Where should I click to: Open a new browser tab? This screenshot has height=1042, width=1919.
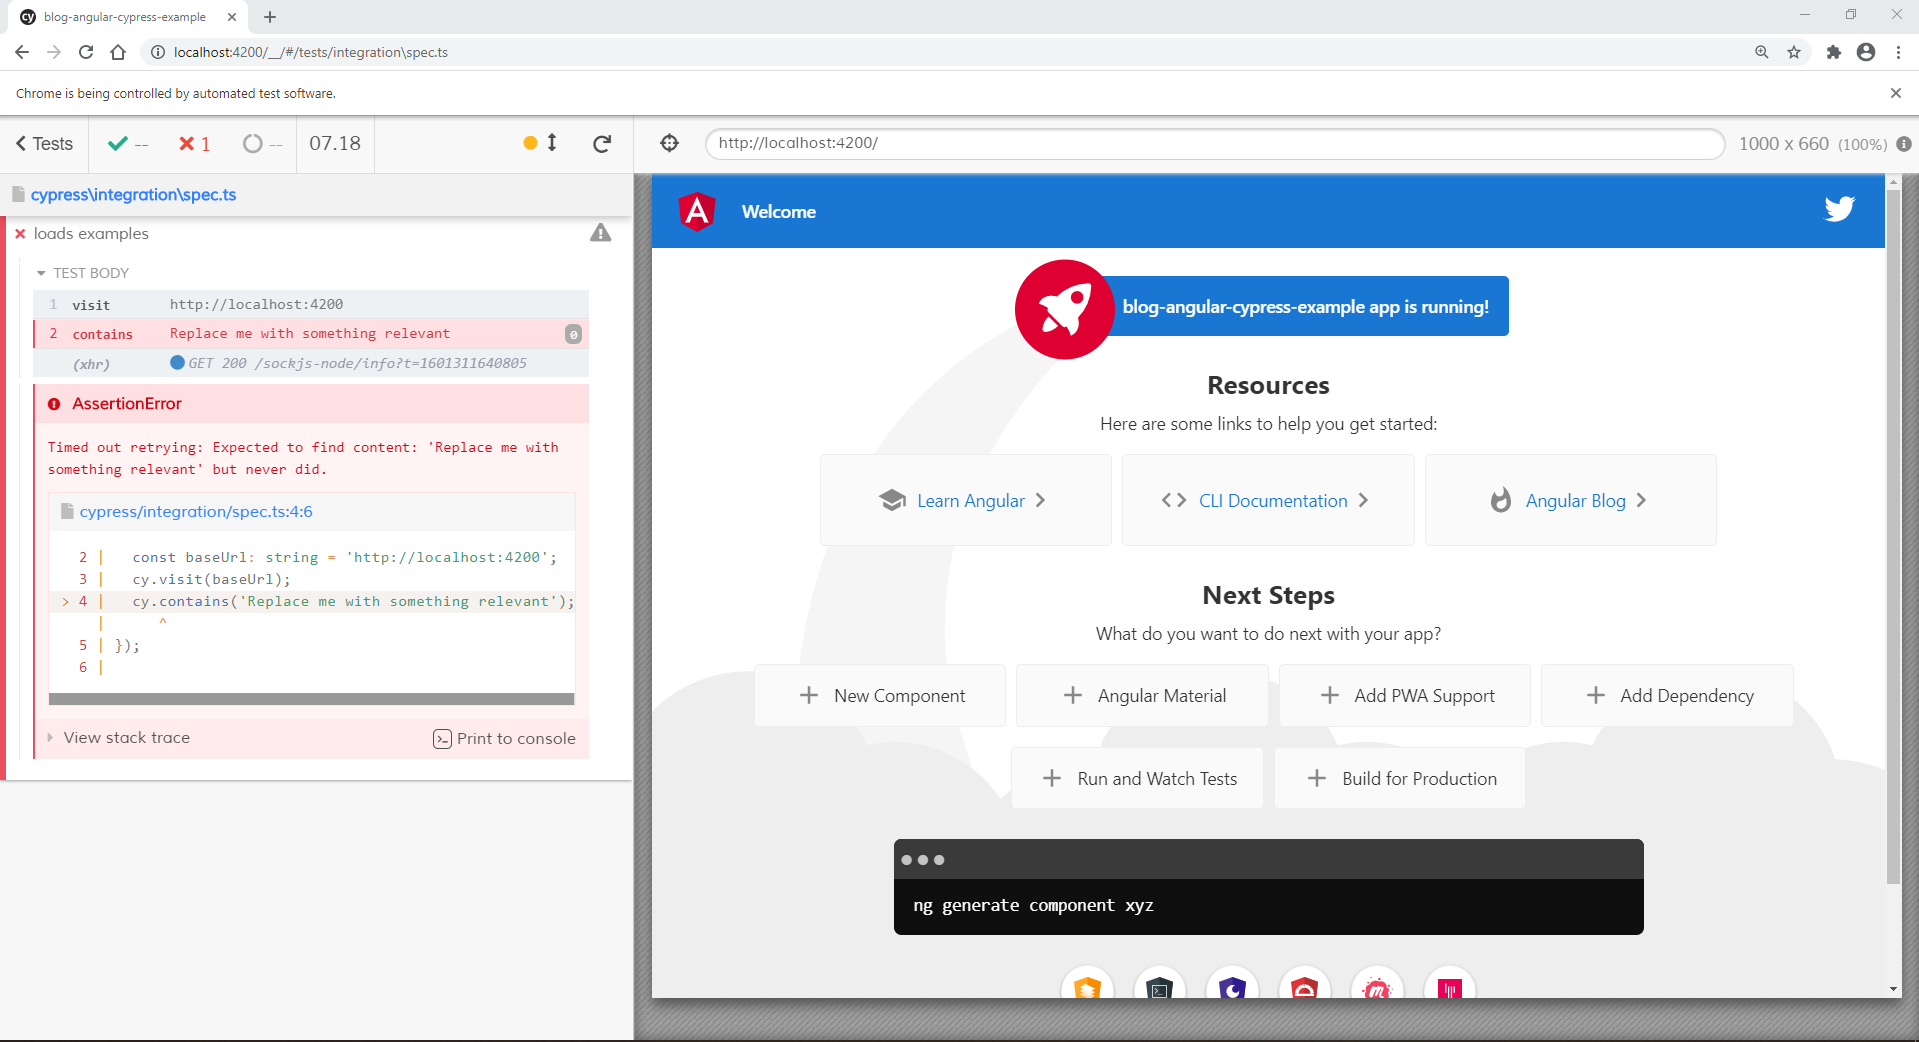coord(270,17)
